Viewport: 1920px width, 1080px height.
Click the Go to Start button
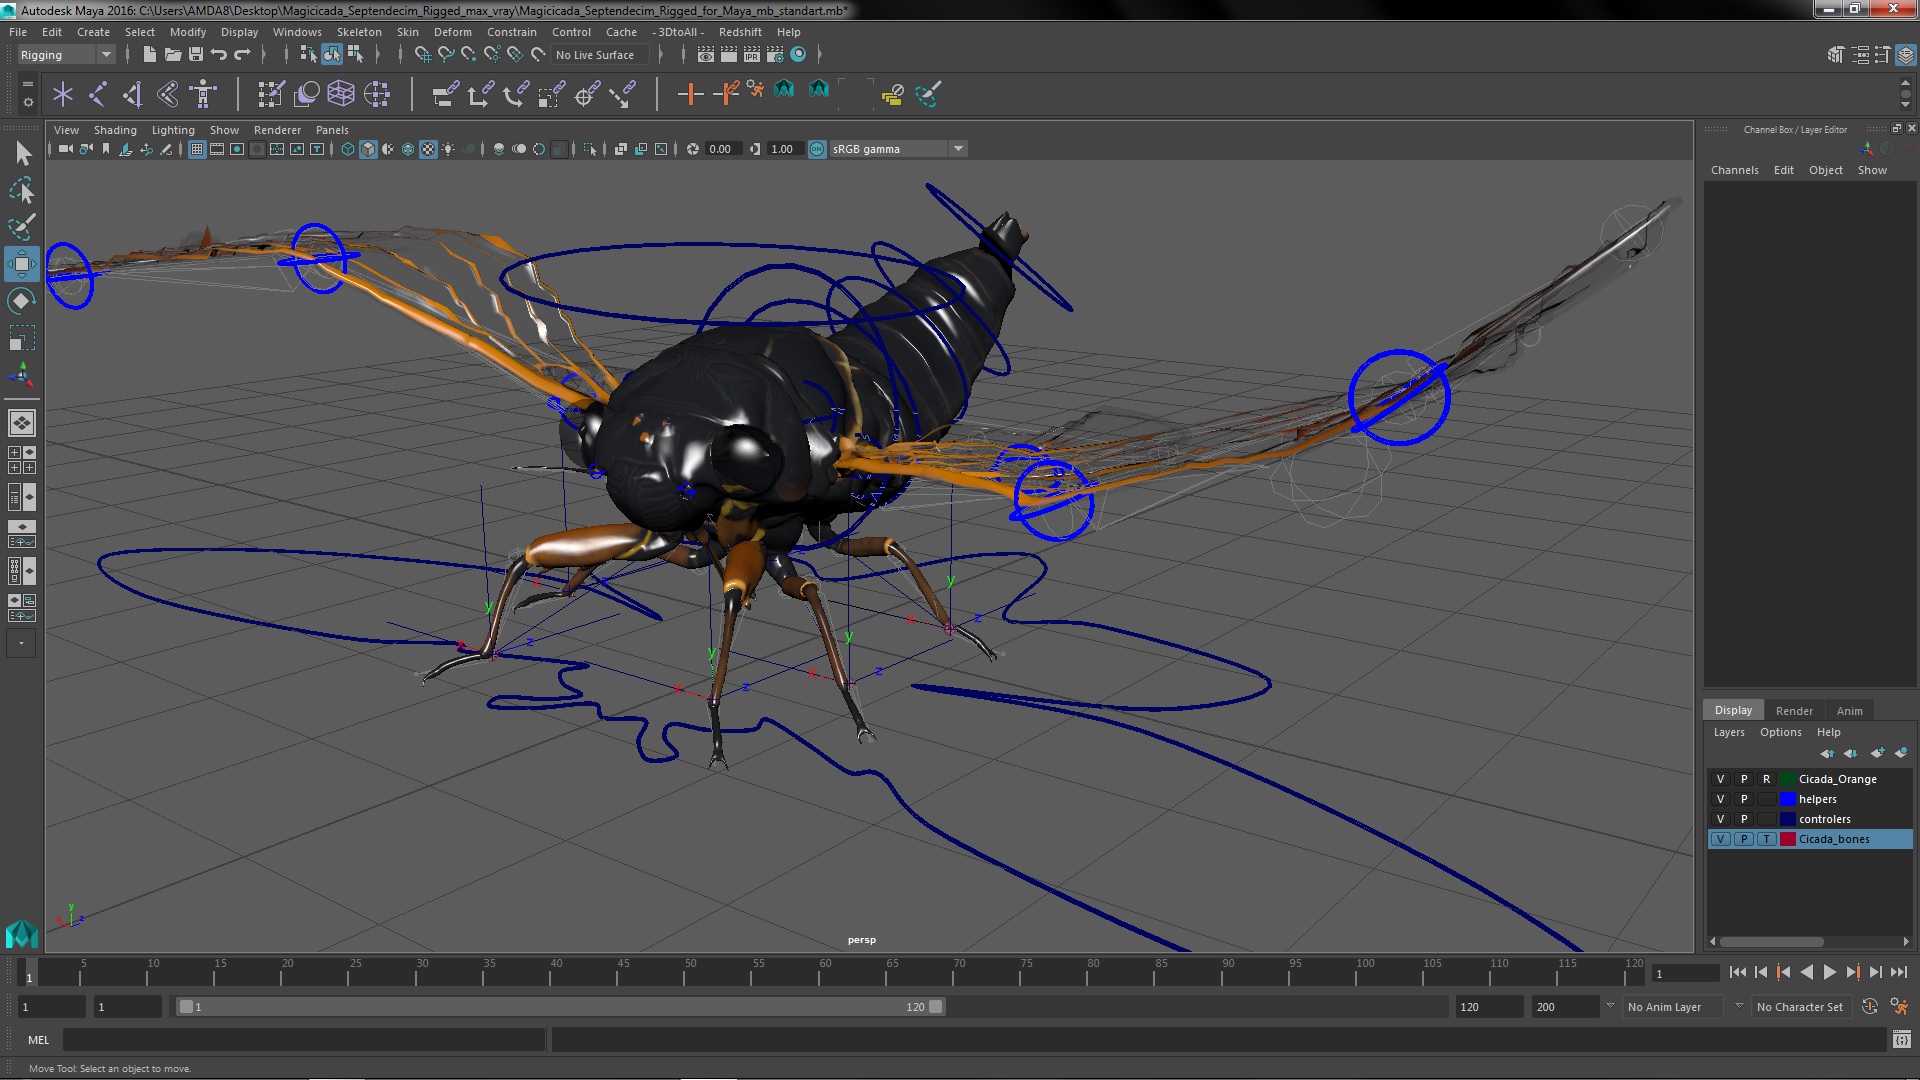click(x=1737, y=972)
